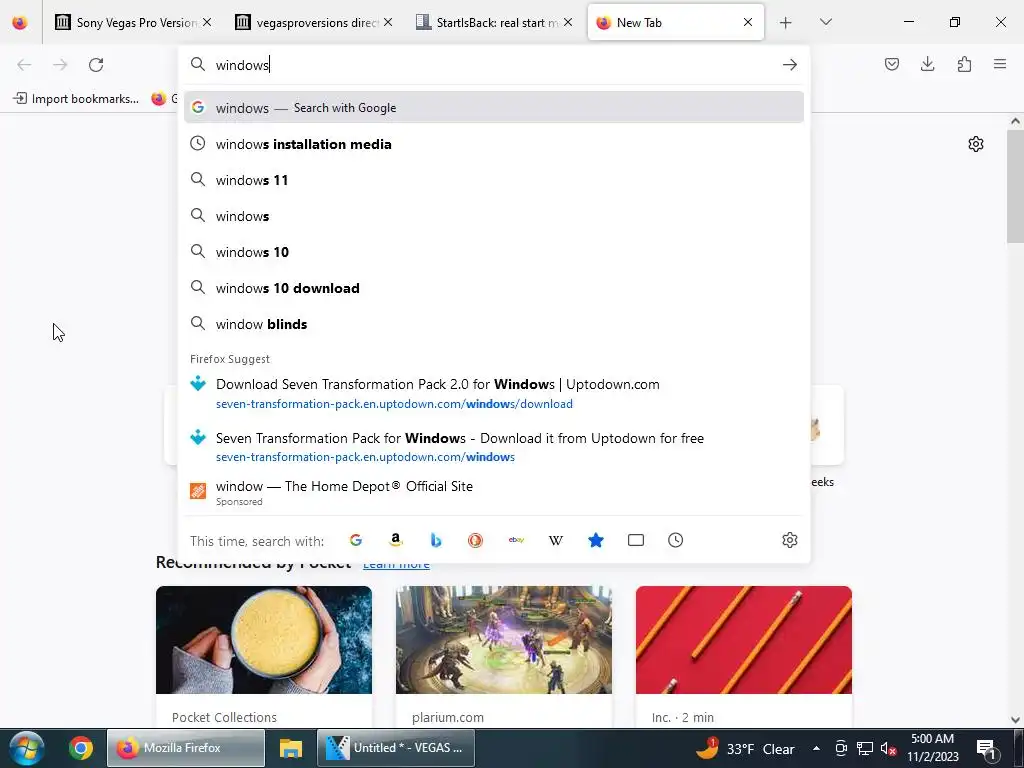Launch Chrome from the taskbar
This screenshot has height=768, width=1024.
coord(81,748)
